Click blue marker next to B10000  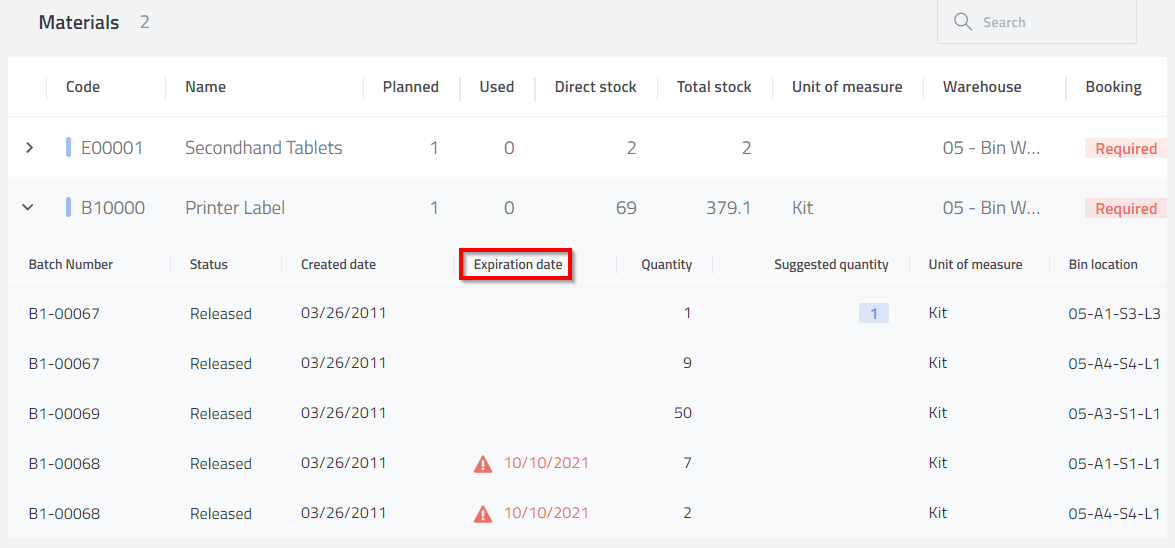69,208
